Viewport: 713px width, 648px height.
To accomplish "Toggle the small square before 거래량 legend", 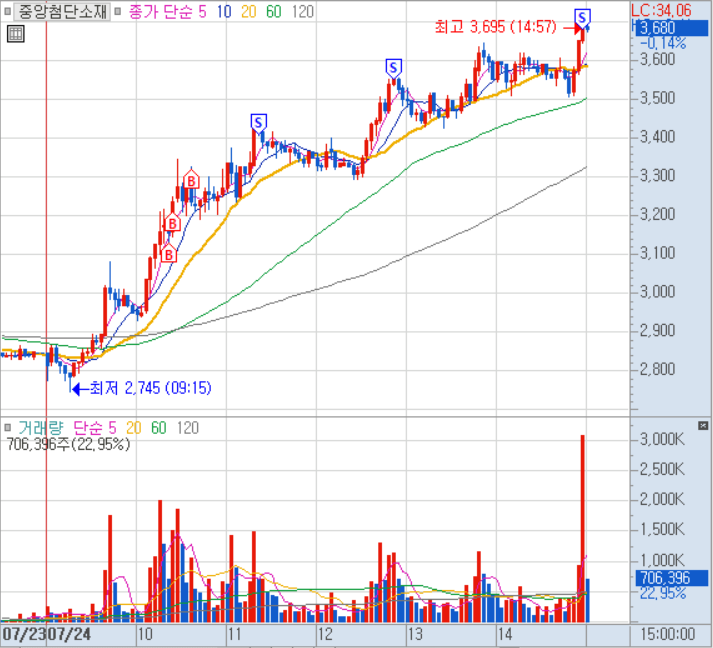I will coord(8,428).
